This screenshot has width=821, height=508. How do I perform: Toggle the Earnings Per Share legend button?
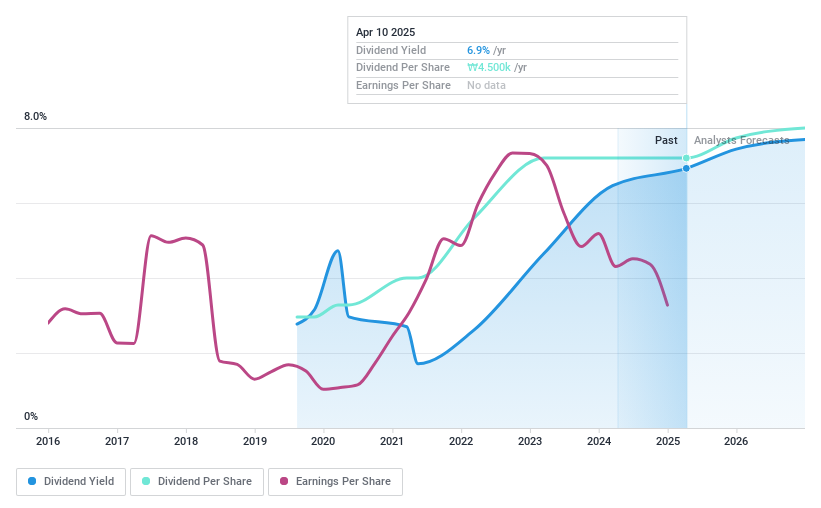[x=335, y=481]
